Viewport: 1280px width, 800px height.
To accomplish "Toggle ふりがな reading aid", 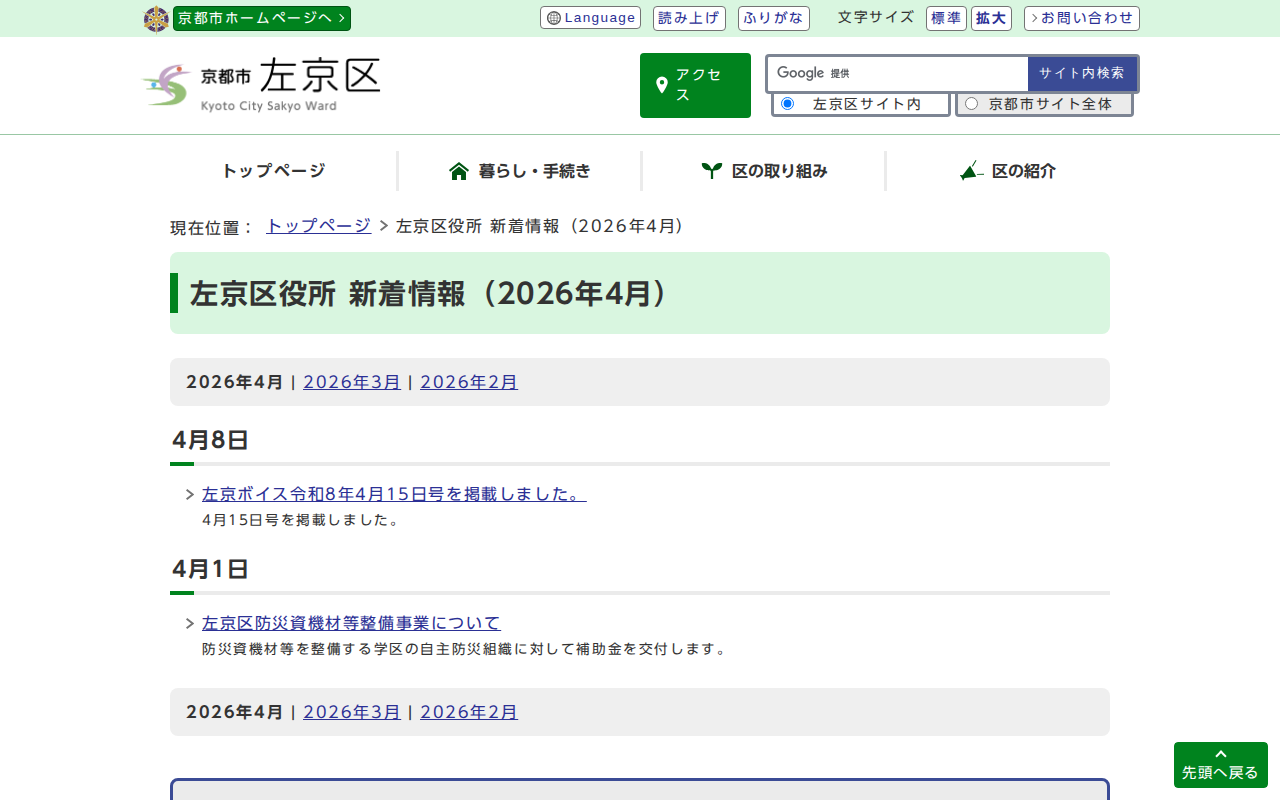I will pyautogui.click(x=773, y=18).
